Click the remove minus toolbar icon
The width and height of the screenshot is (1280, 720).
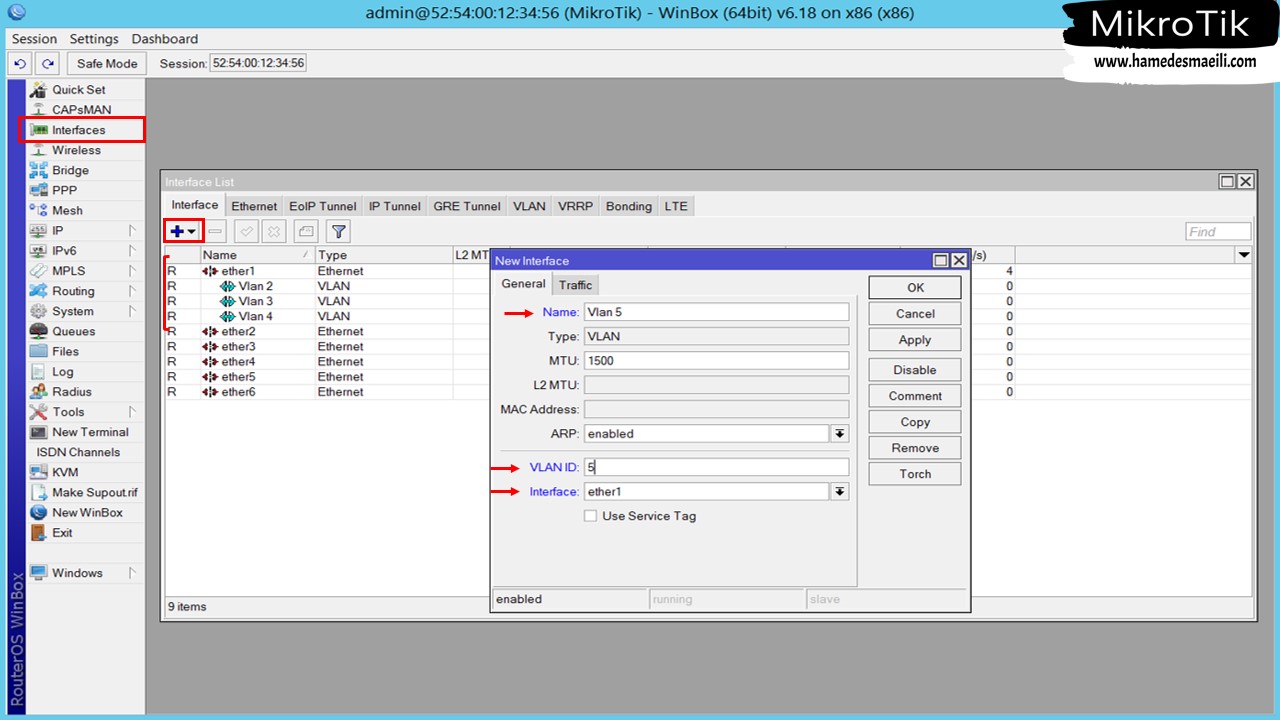point(216,231)
